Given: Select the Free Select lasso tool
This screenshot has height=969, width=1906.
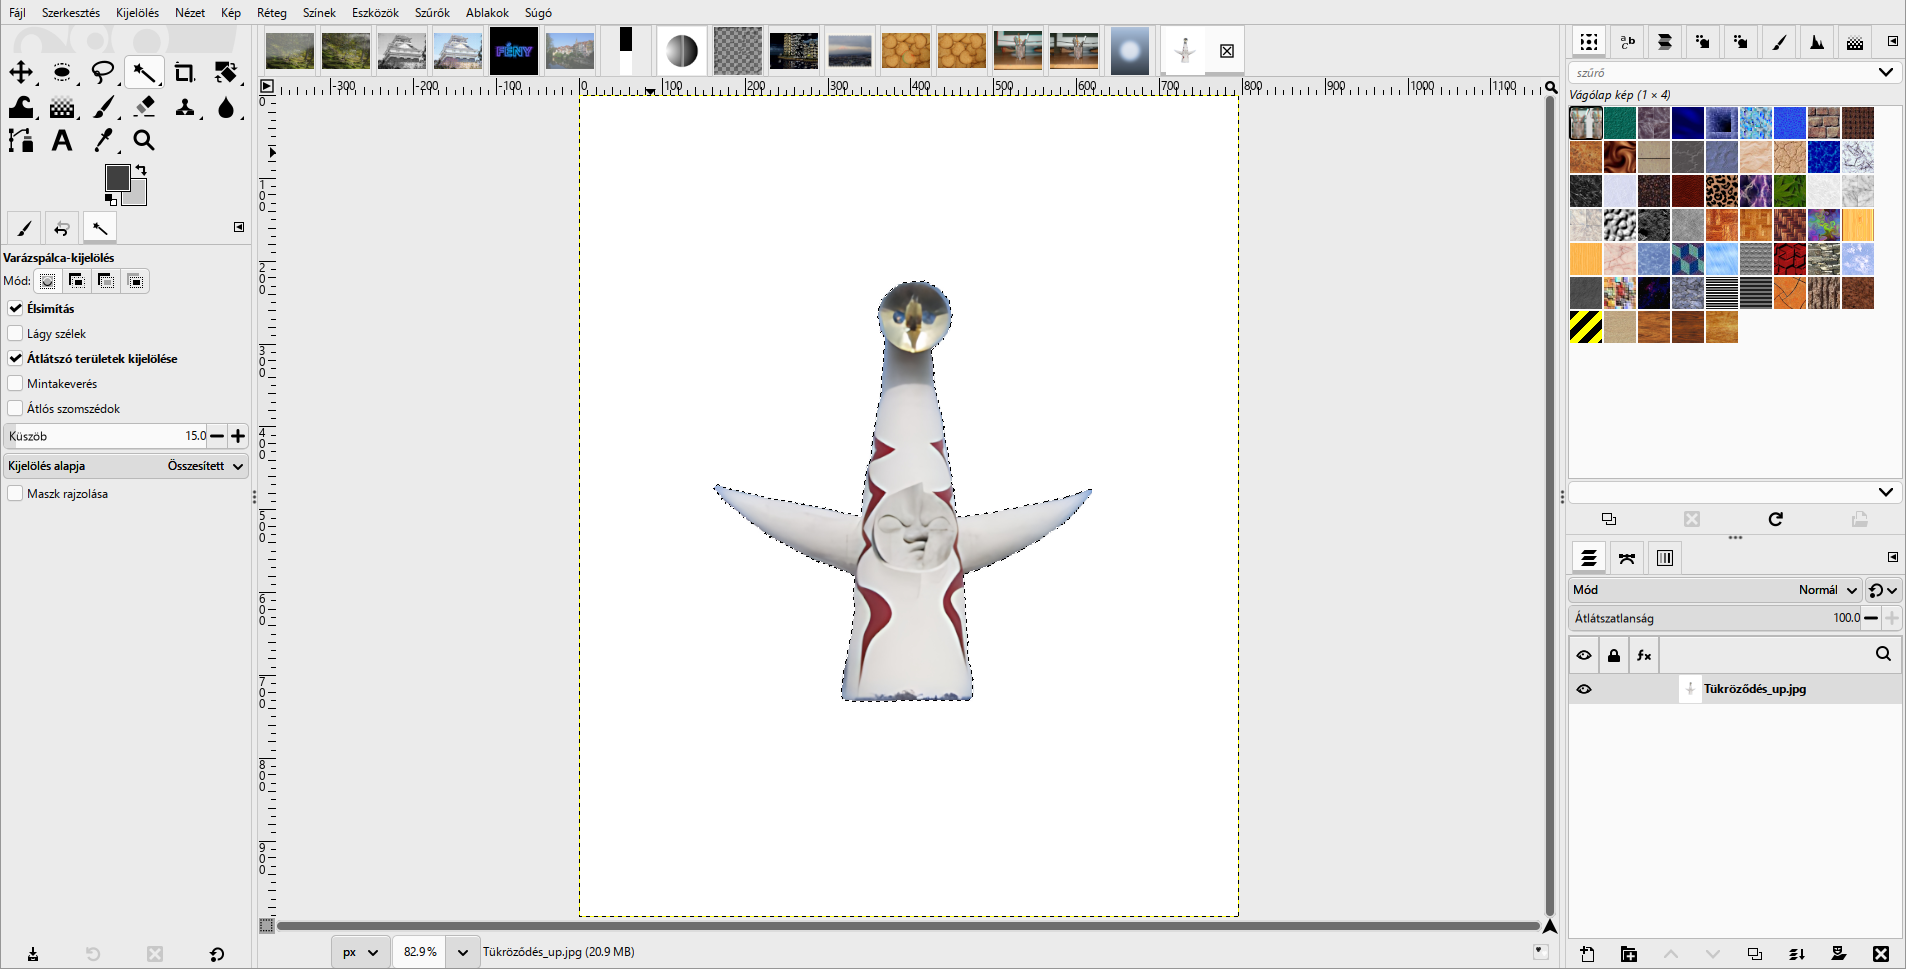Looking at the screenshot, I should pos(103,72).
